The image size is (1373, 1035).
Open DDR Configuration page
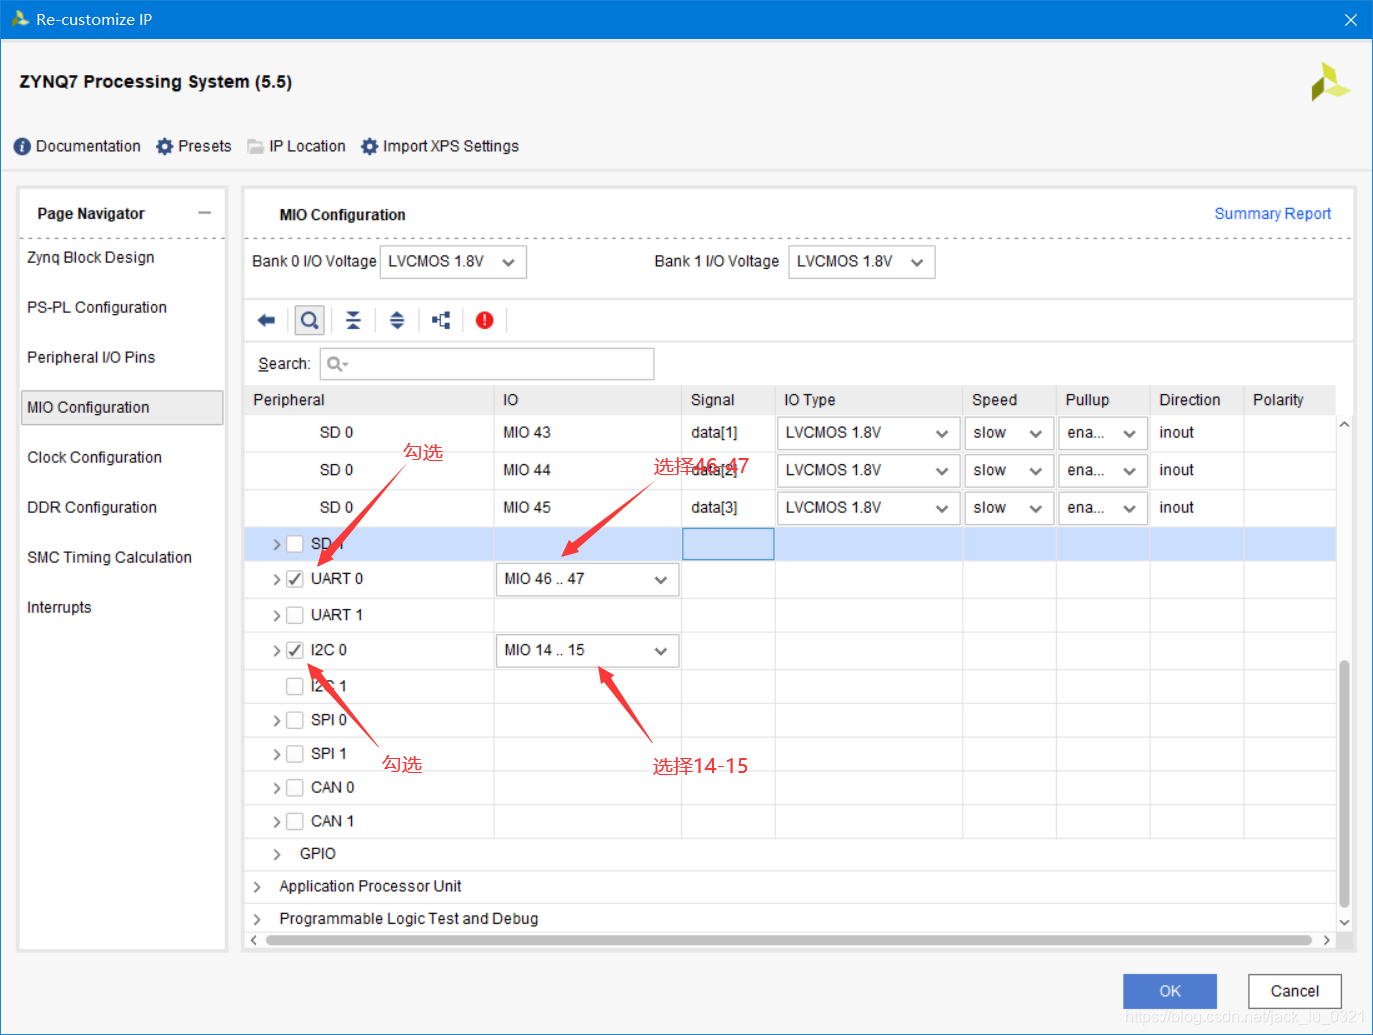(x=92, y=508)
